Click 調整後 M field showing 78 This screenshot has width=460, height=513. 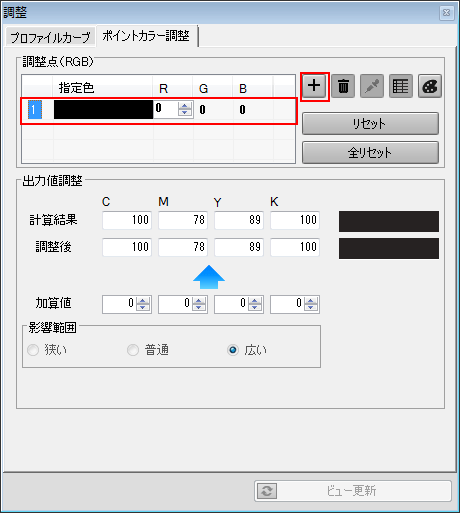[183, 247]
